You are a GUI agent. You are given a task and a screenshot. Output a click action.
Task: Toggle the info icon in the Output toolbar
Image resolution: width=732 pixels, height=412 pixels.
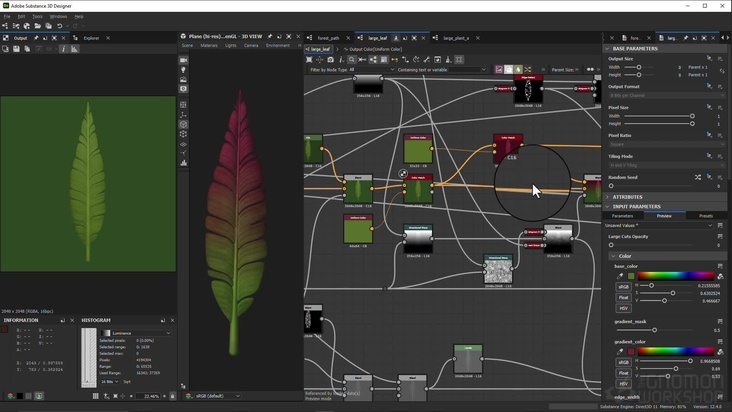click(x=63, y=49)
